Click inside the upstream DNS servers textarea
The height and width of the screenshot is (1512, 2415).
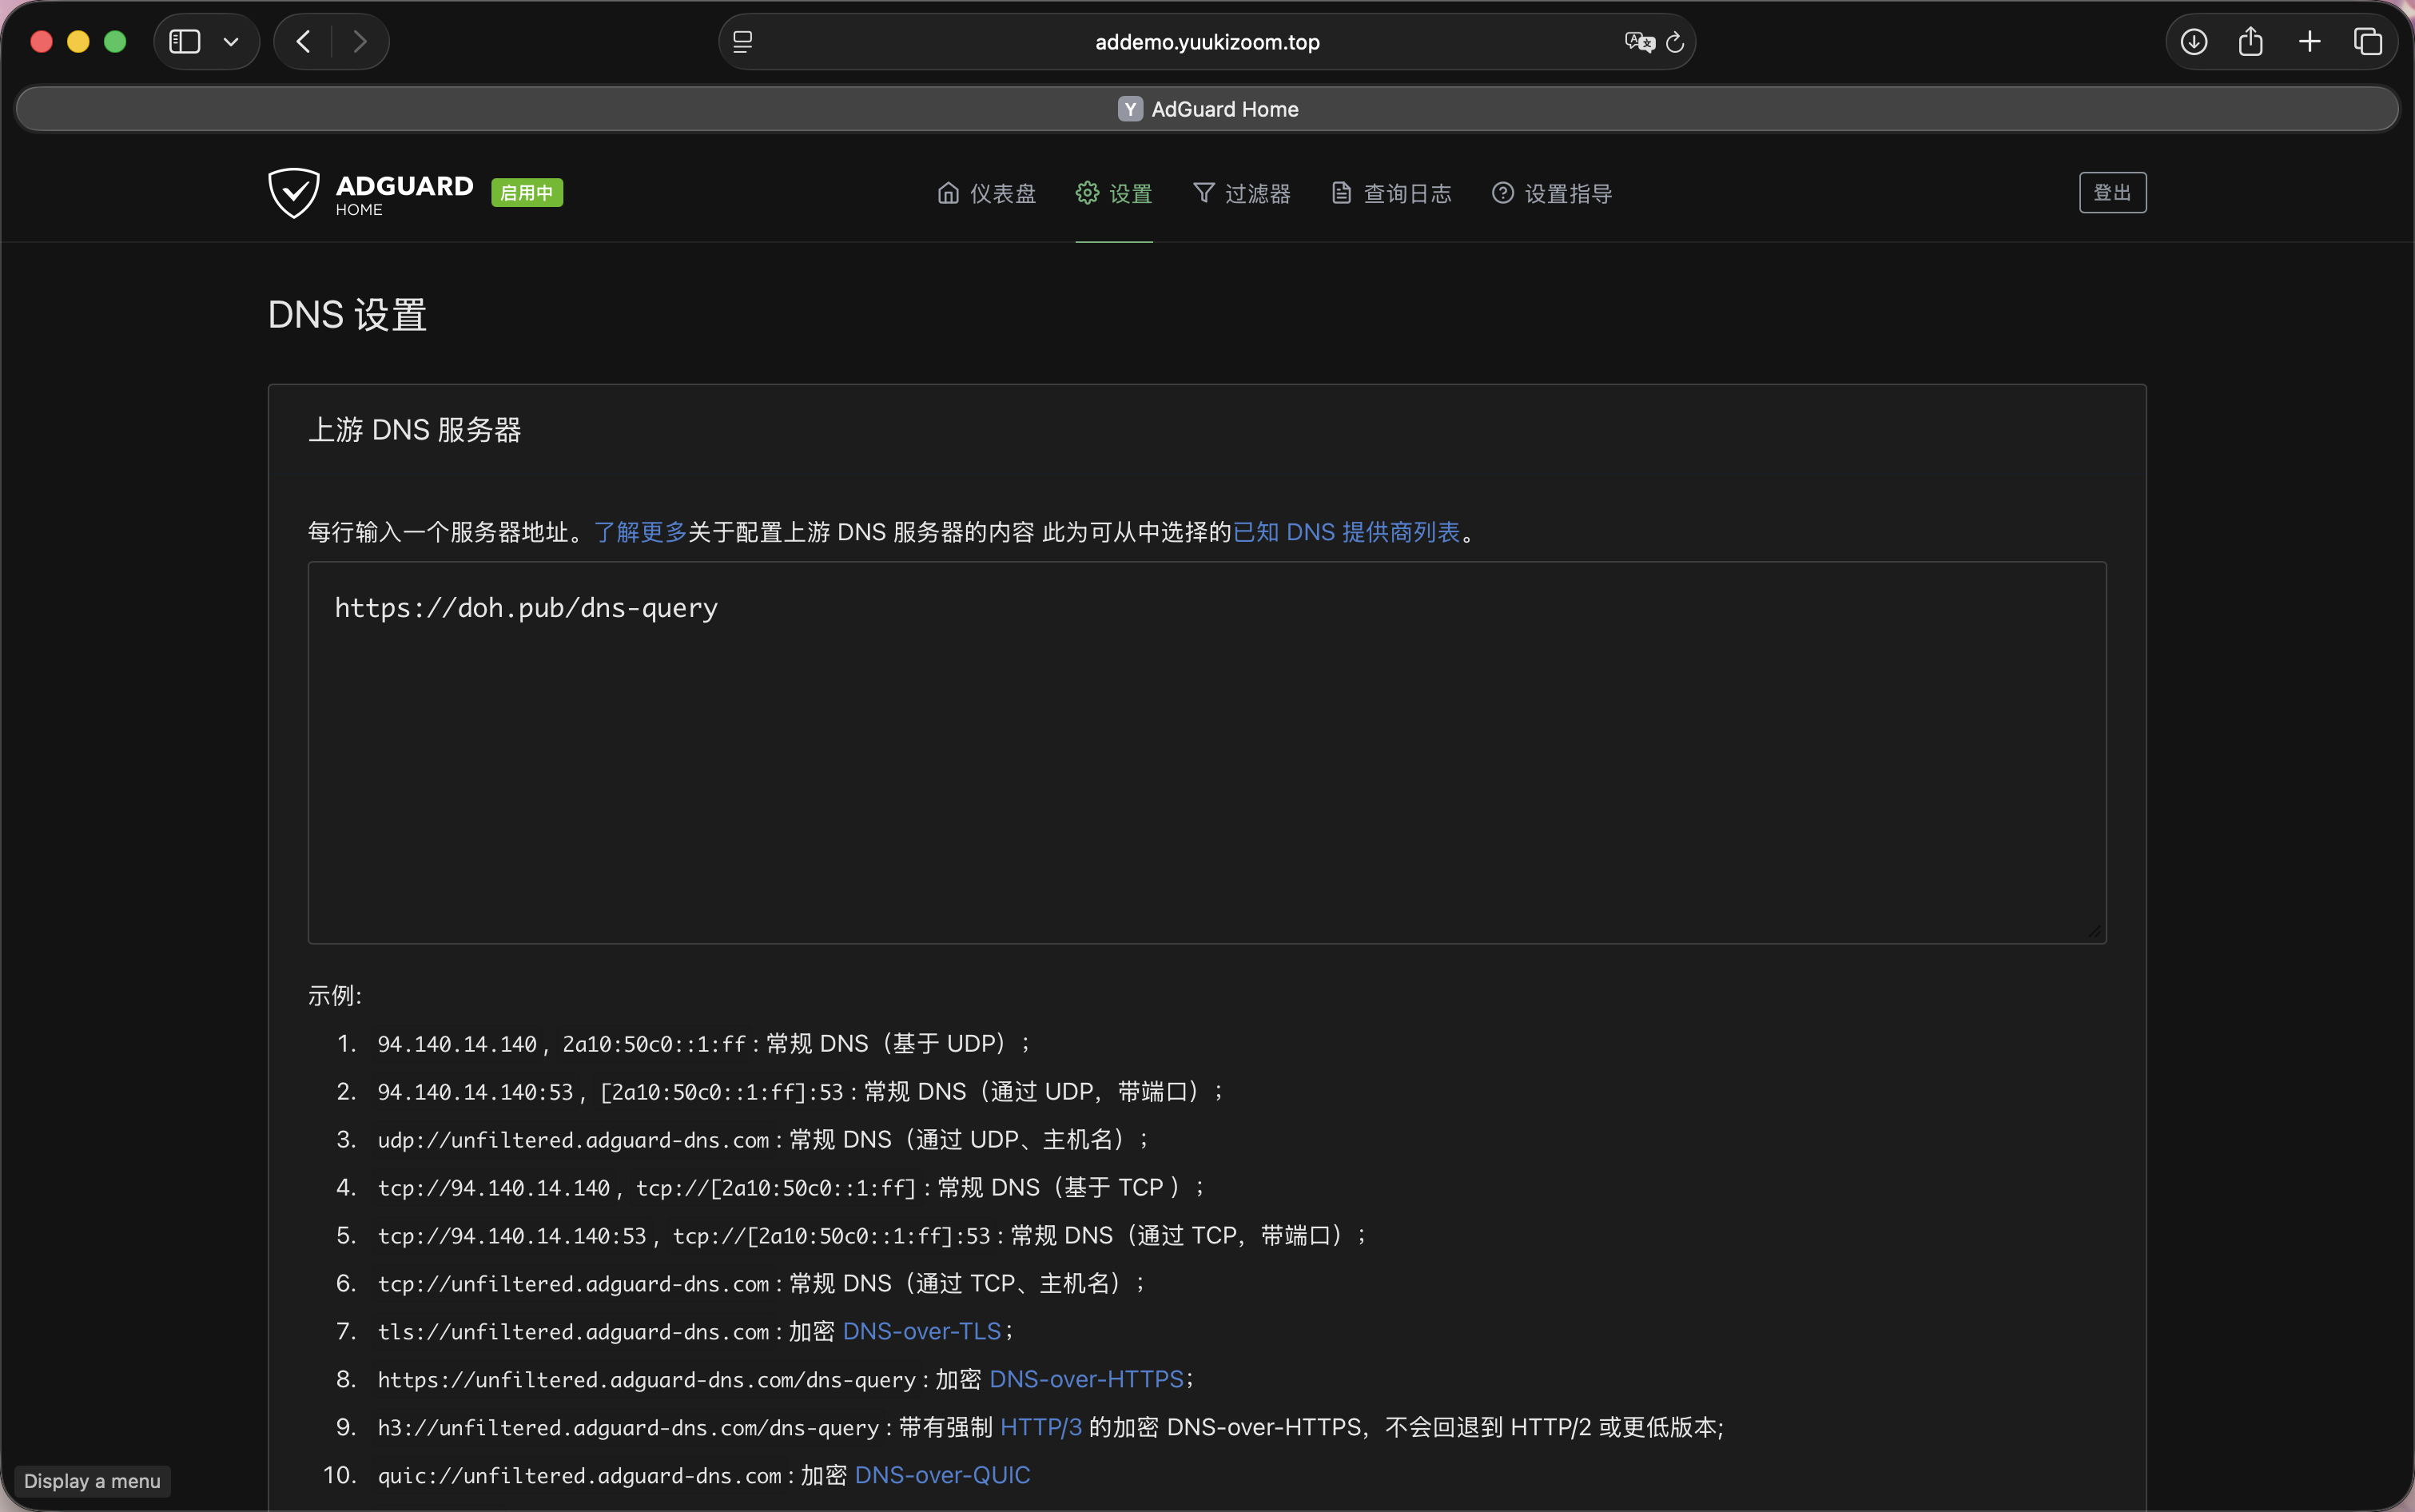(1207, 752)
